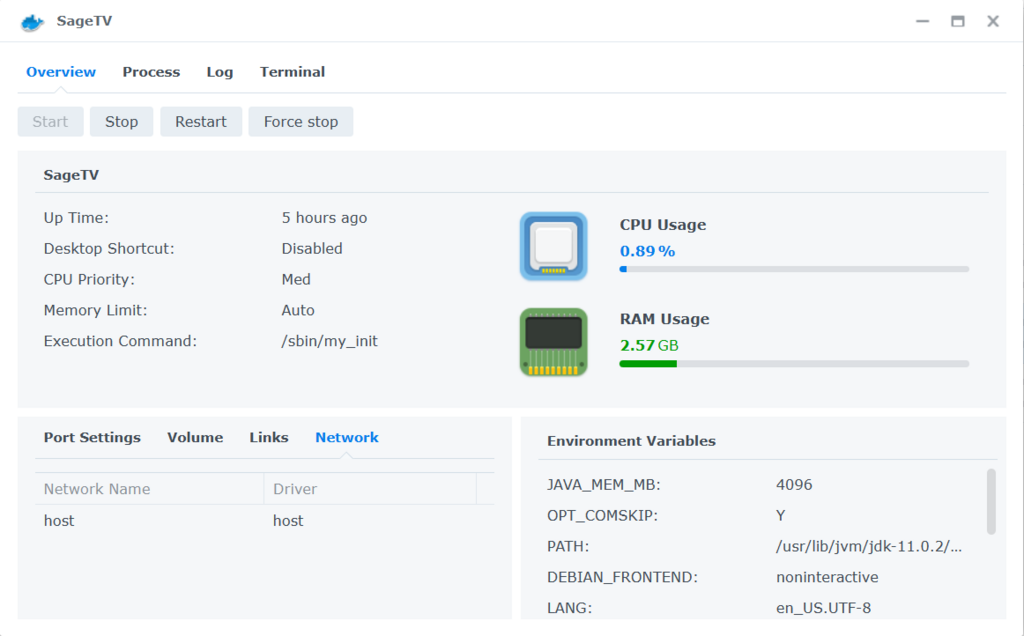Click the Network Name column header
This screenshot has height=636, width=1024.
pyautogui.click(x=150, y=489)
